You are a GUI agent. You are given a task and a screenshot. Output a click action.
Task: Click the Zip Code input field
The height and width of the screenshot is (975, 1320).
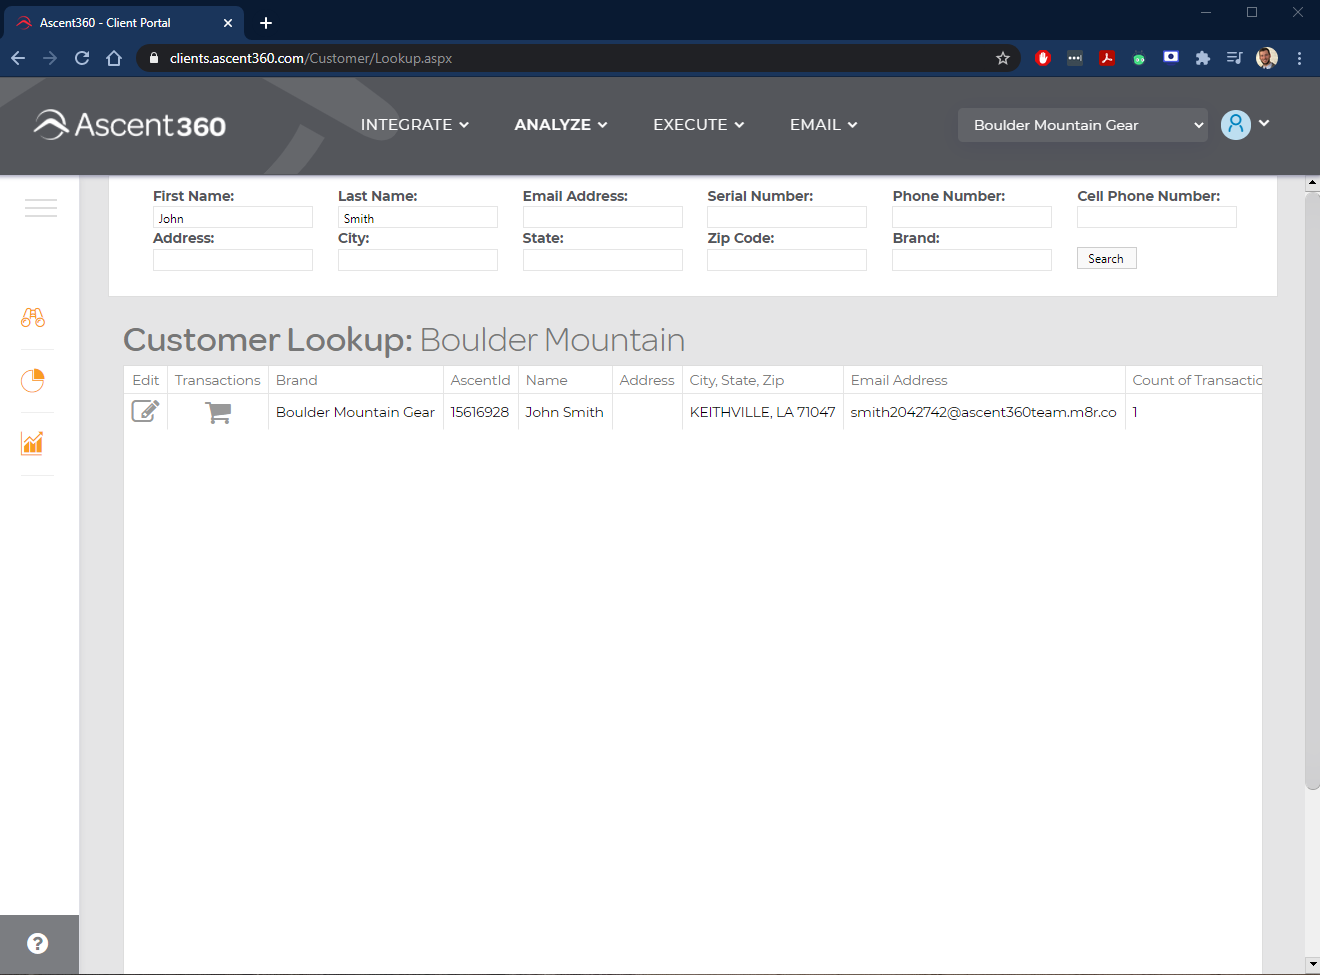(787, 260)
